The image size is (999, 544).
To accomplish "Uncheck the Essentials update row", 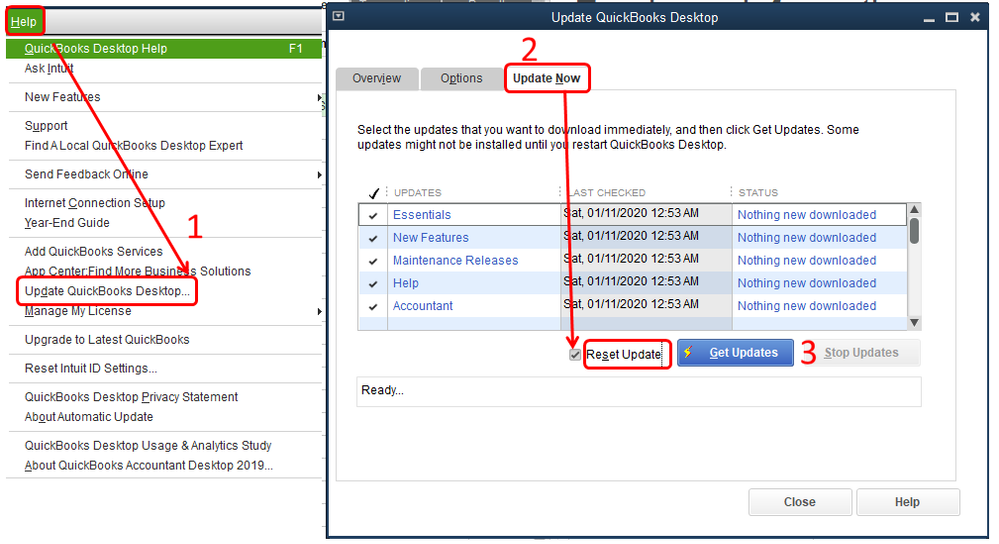I will [x=373, y=215].
